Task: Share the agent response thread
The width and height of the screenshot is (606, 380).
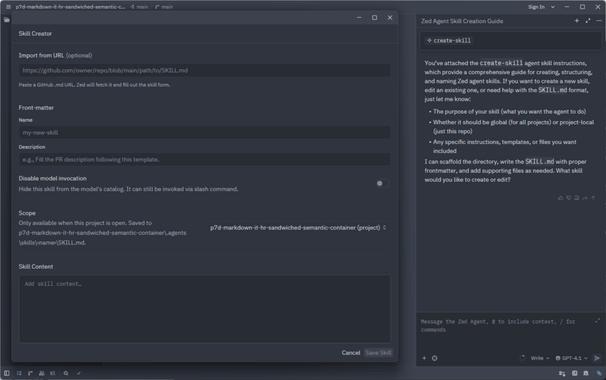Action: pyautogui.click(x=585, y=198)
